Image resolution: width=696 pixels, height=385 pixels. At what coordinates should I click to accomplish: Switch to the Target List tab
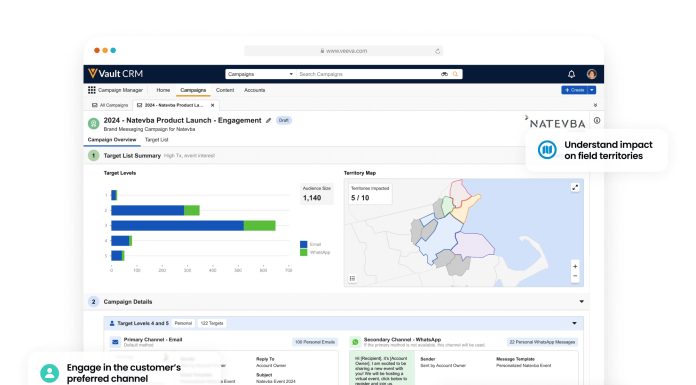pos(157,140)
